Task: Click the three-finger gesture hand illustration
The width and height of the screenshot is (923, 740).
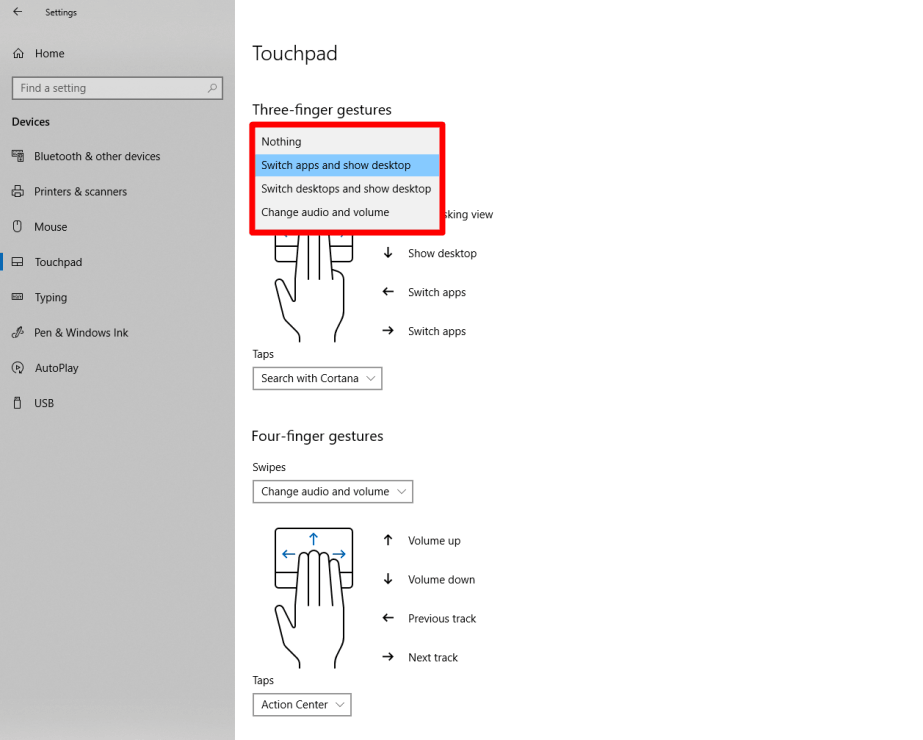Action: [314, 287]
